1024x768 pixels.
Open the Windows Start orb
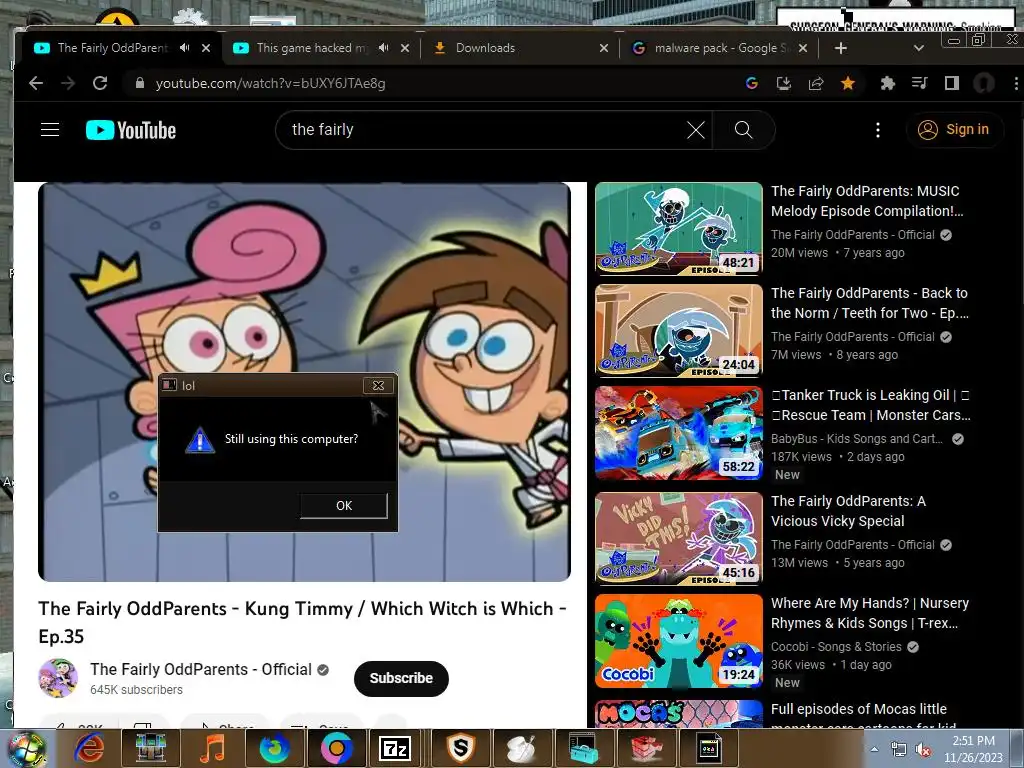[x=26, y=749]
